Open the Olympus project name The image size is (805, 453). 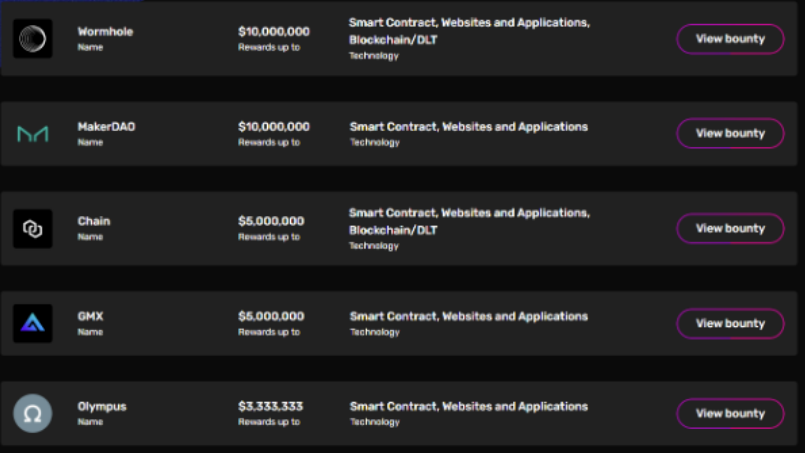tap(102, 407)
